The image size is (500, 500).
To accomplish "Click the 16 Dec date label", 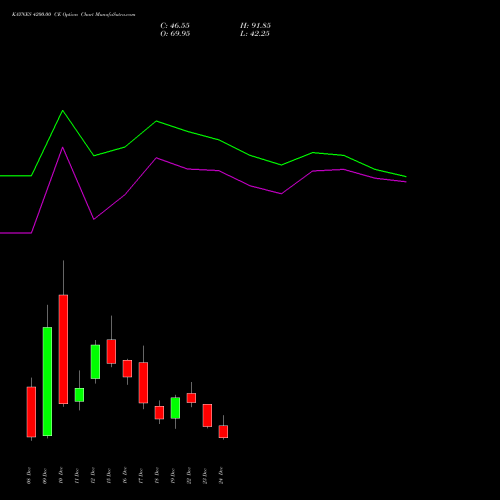I will pos(125,476).
